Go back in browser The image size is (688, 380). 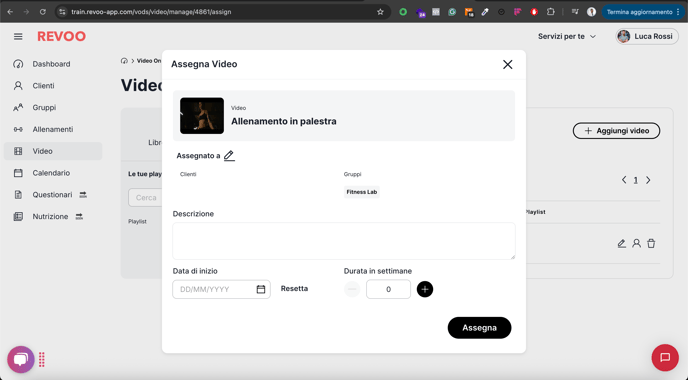point(10,12)
